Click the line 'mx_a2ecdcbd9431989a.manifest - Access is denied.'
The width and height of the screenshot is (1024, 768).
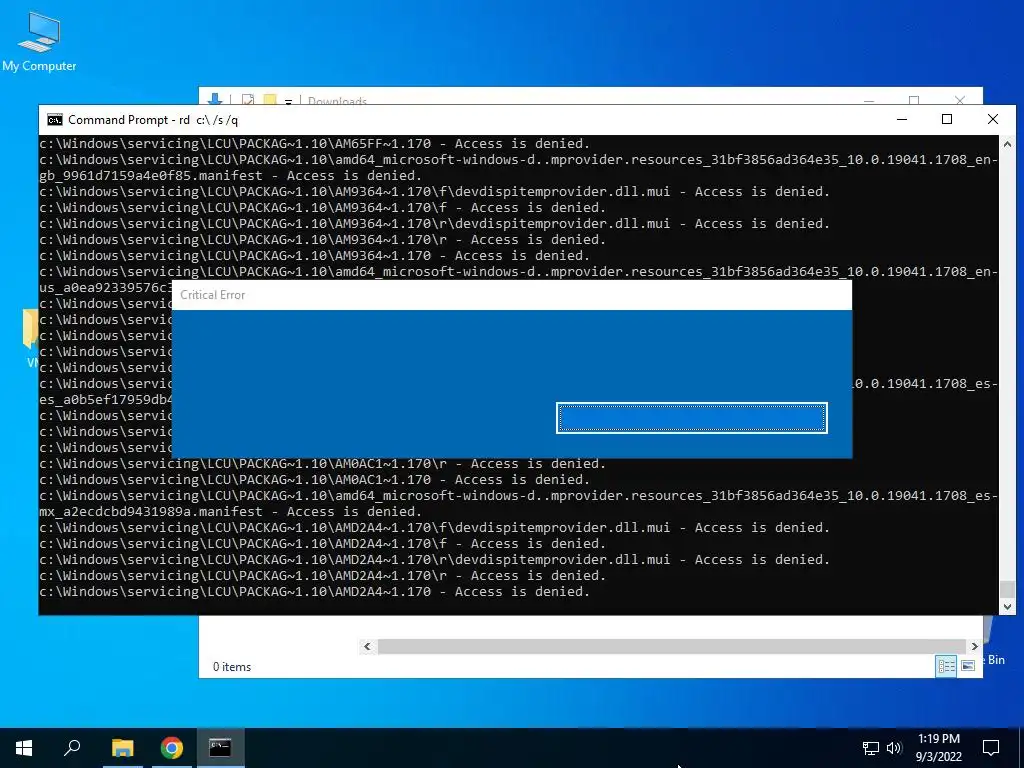tap(231, 512)
